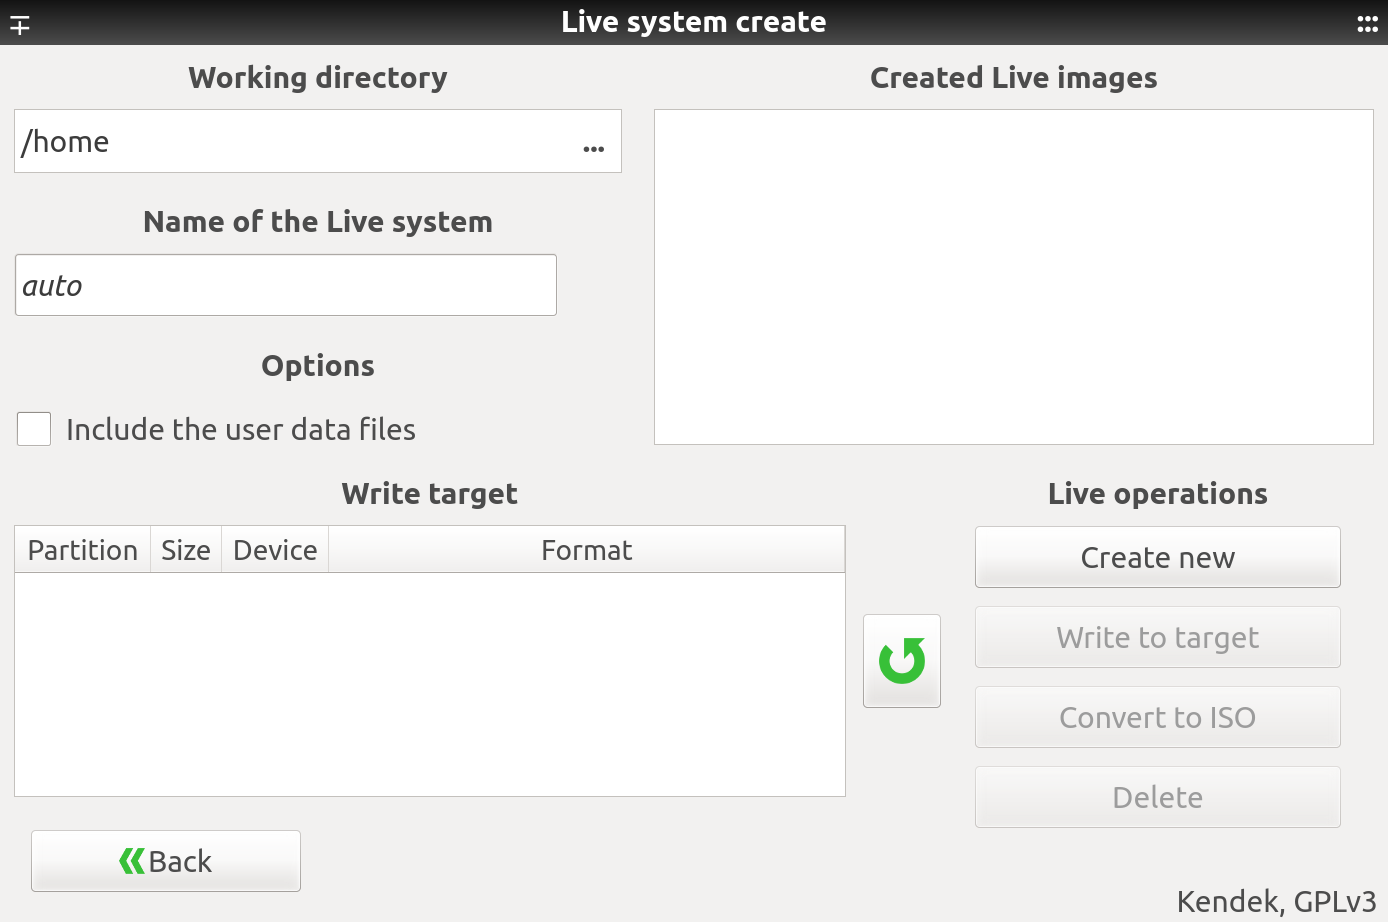1388x922 pixels.
Task: Open the window menu icon in title bar corner
Action: [x=20, y=24]
